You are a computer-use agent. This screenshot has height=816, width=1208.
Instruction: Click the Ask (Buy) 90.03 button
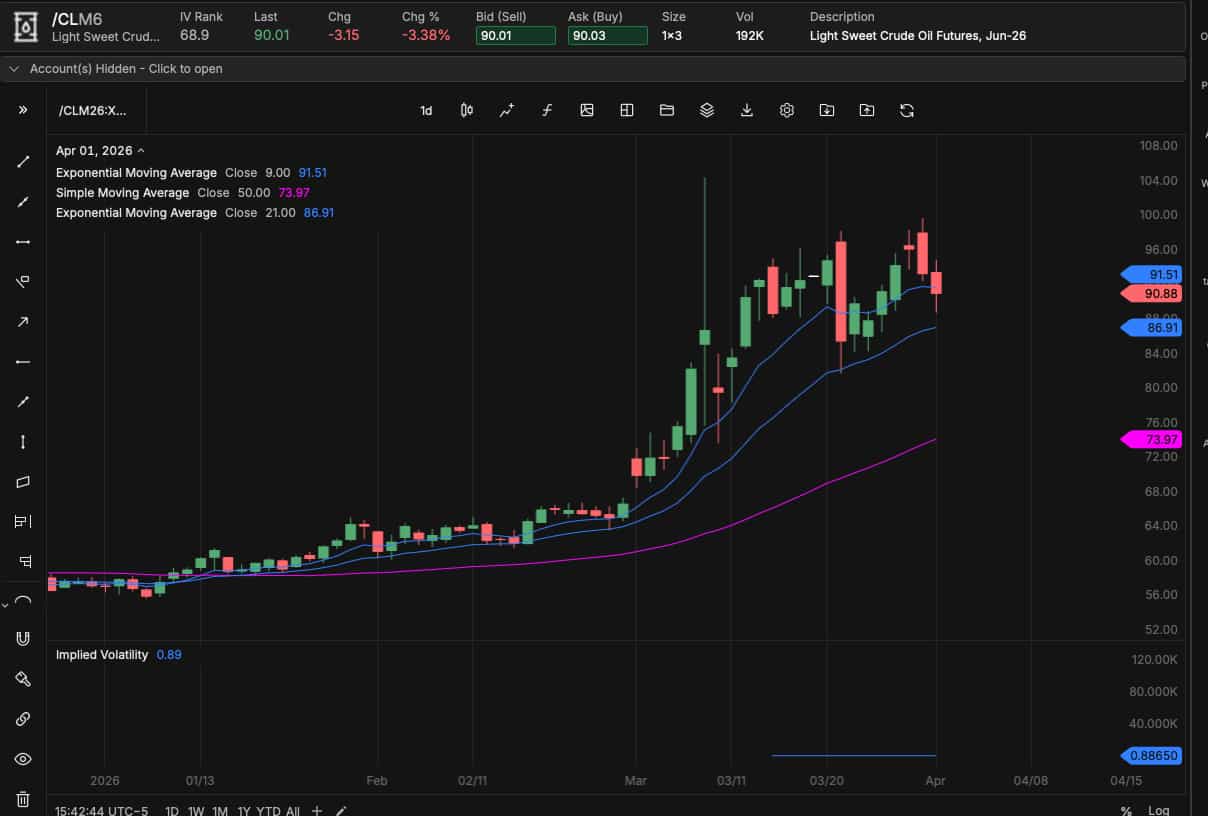point(607,35)
